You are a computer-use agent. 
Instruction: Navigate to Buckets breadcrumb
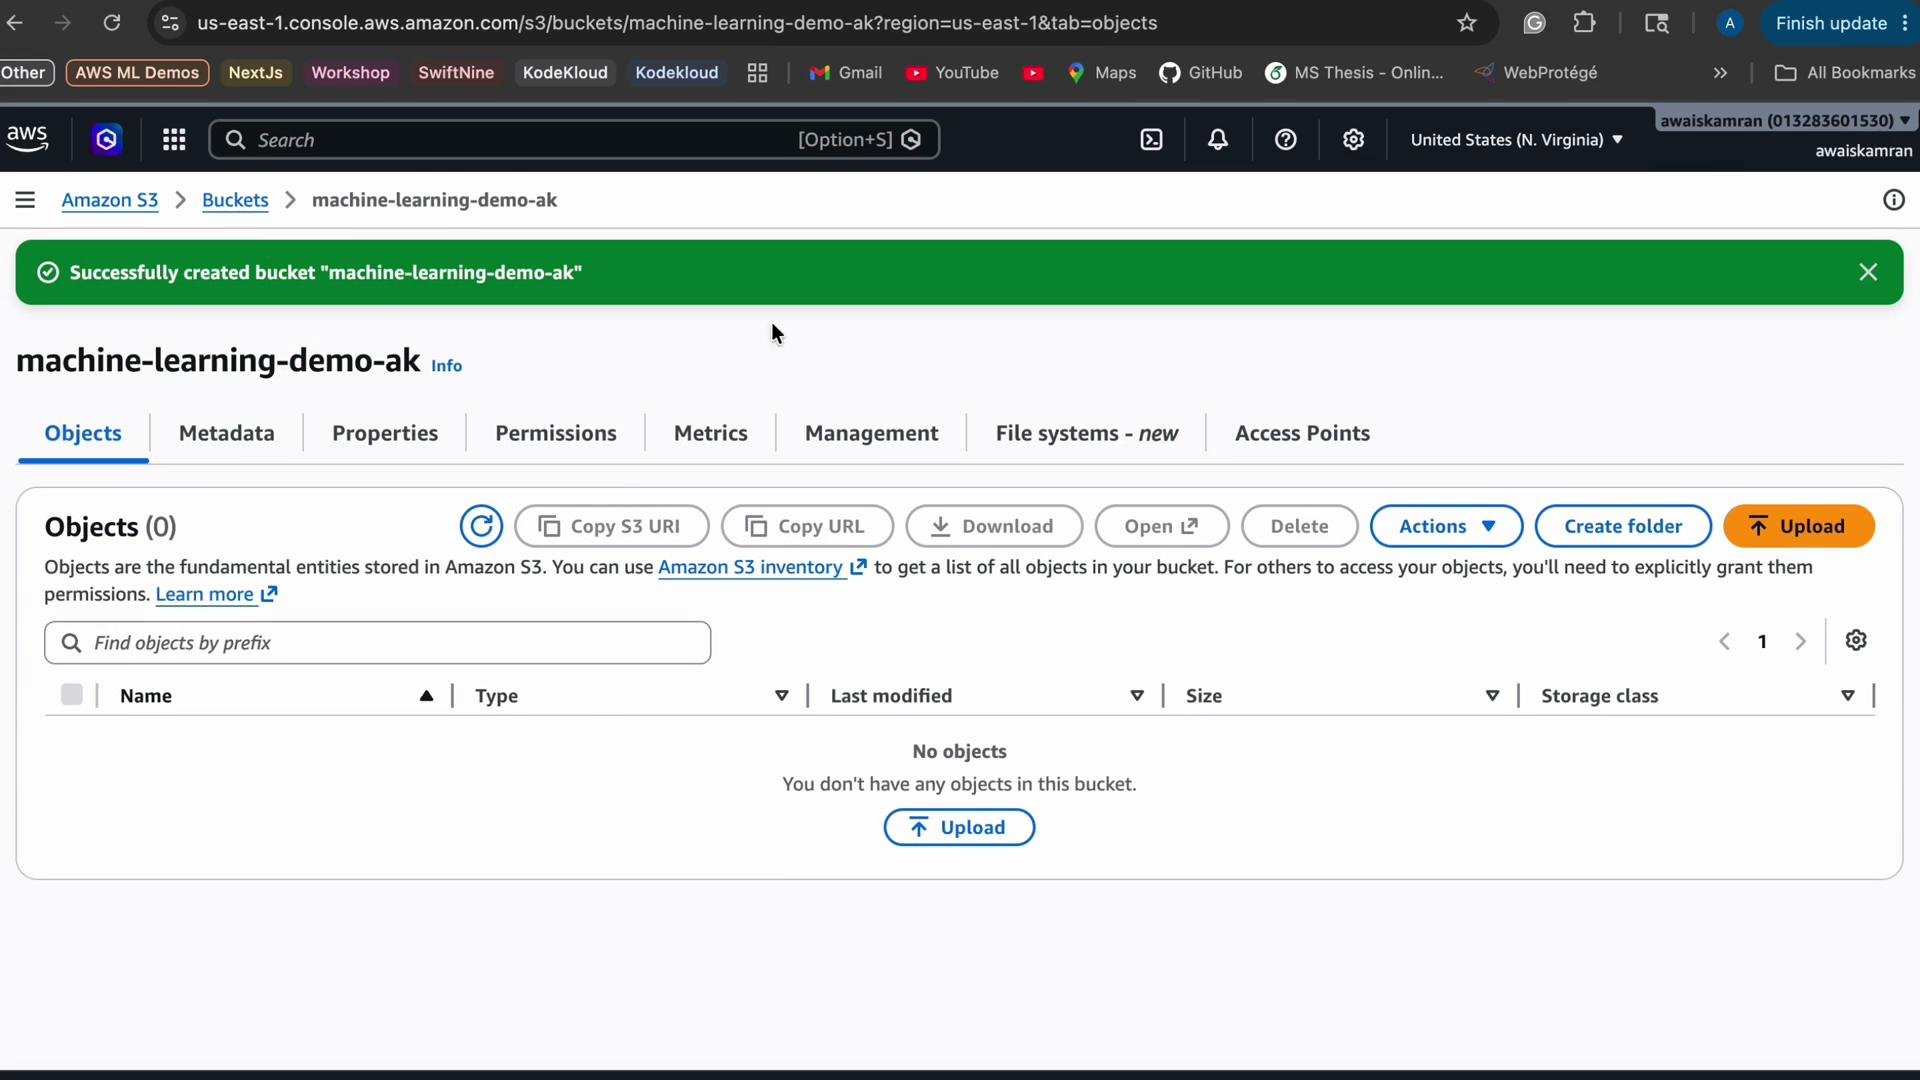(235, 200)
